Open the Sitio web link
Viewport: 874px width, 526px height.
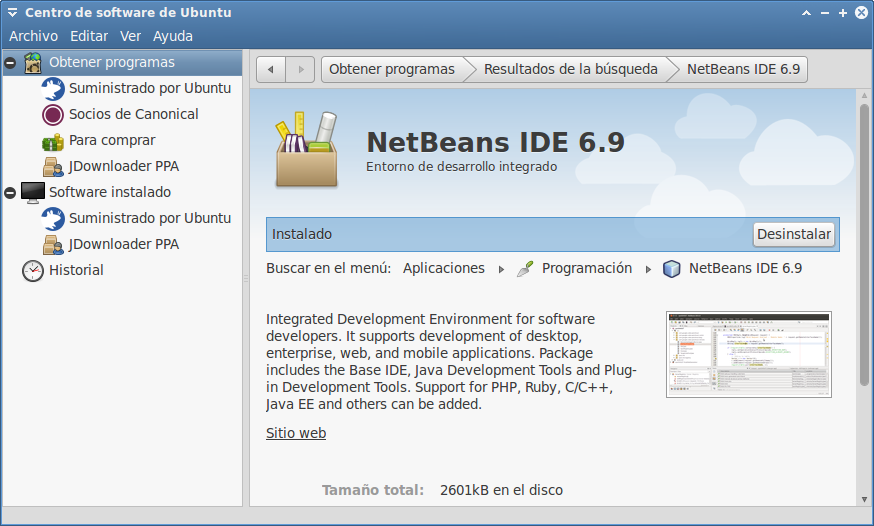point(296,433)
